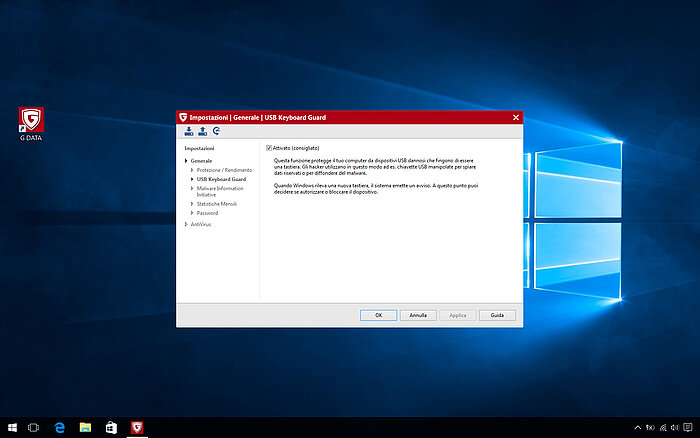Open G DATA desktop shortcut icon
Image resolution: width=700 pixels, height=438 pixels.
click(x=31, y=121)
